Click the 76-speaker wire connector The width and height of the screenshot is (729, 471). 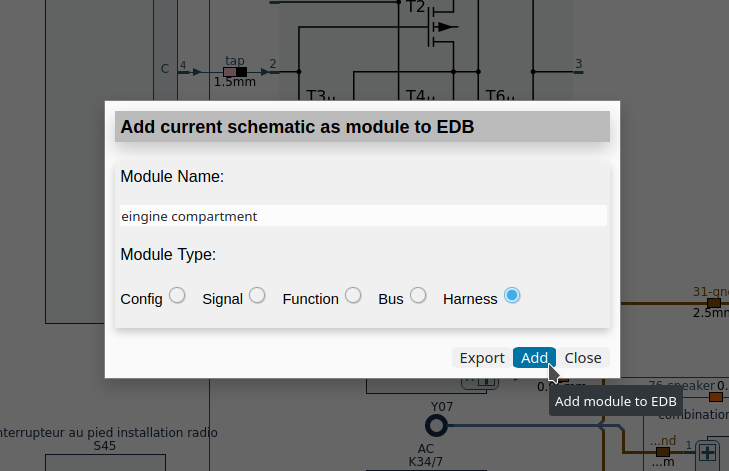716,396
